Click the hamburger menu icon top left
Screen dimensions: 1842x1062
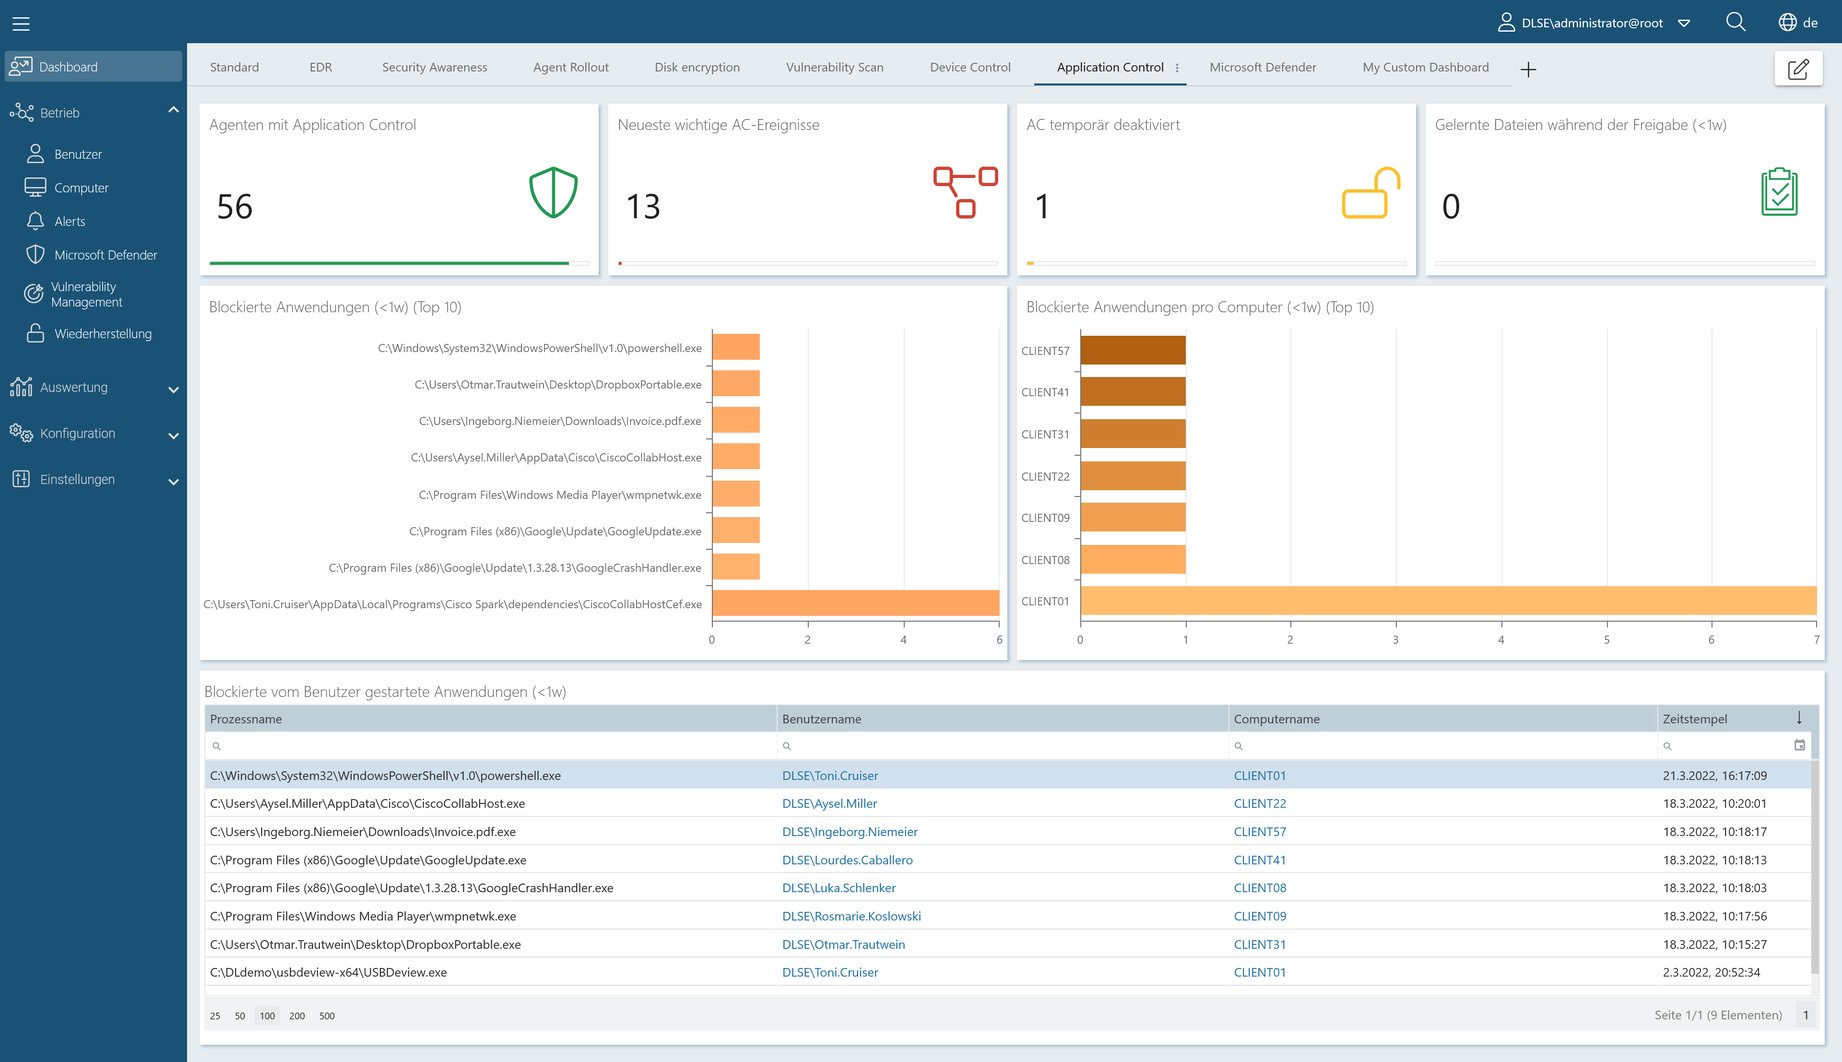tap(21, 23)
